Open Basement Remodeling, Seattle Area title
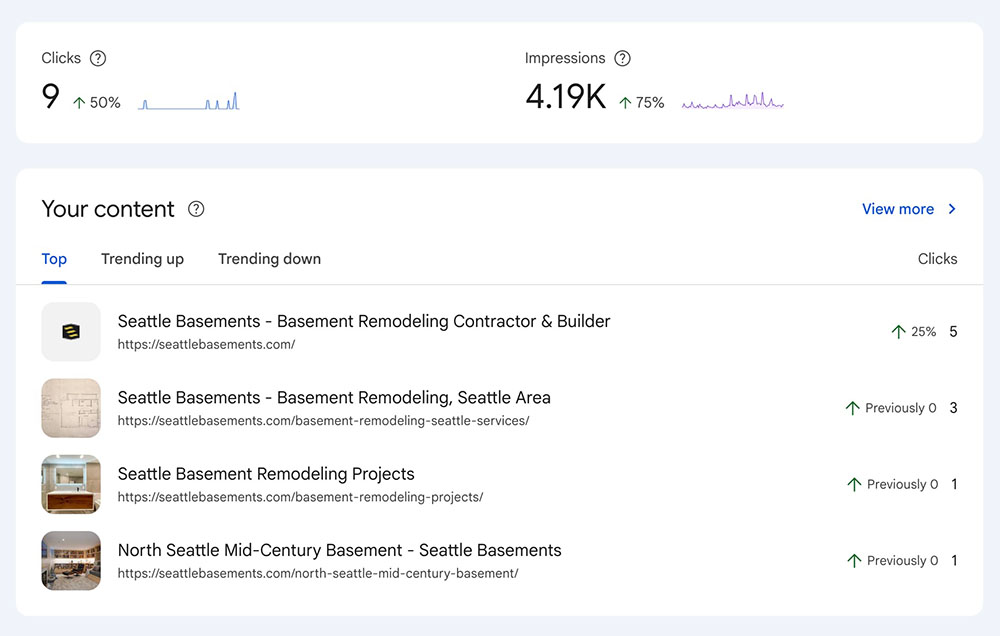 334,397
